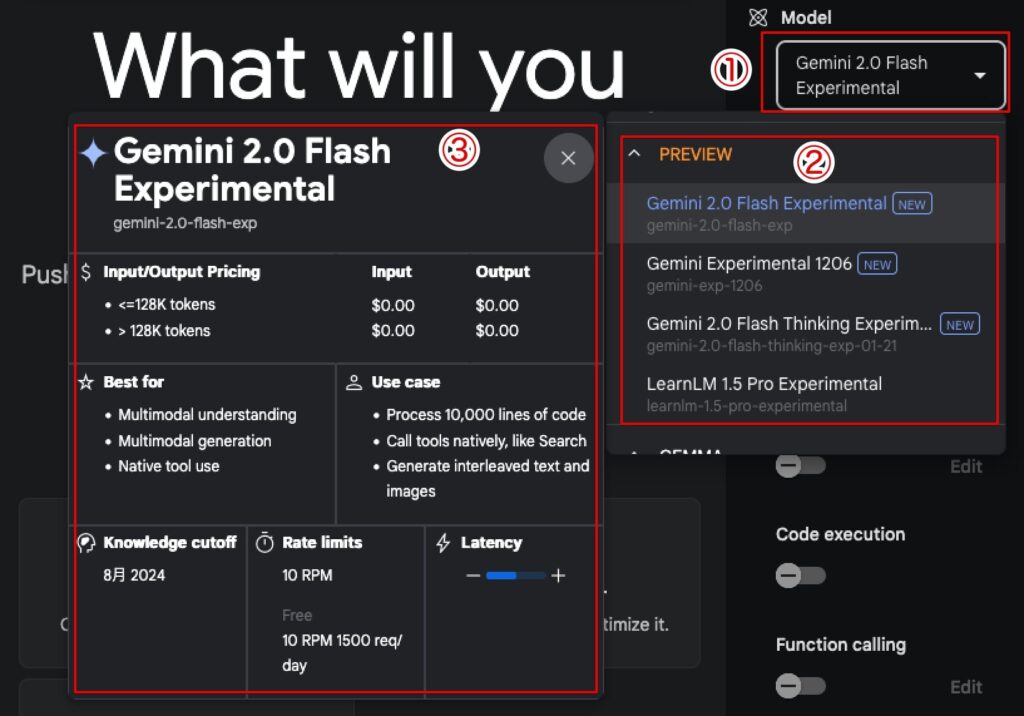Image resolution: width=1024 pixels, height=716 pixels.
Task: Click the Code execution label
Action: pyautogui.click(x=840, y=534)
